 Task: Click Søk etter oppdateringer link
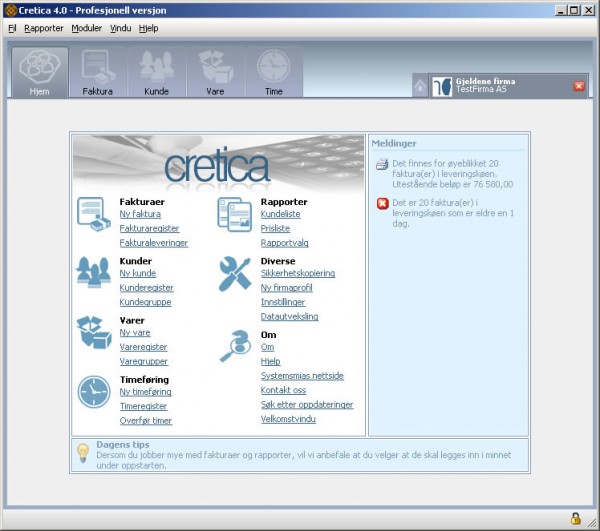click(x=307, y=405)
